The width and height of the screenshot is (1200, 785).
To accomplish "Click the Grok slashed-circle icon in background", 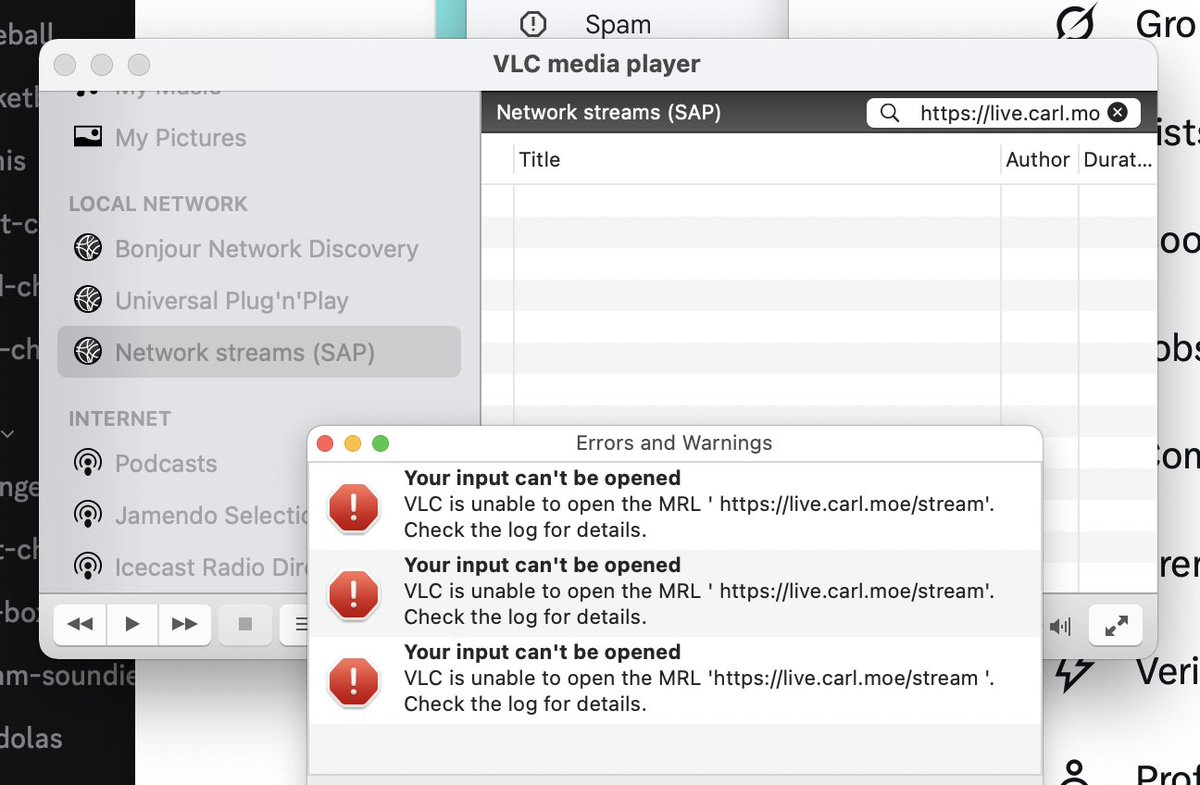I will [x=1078, y=22].
